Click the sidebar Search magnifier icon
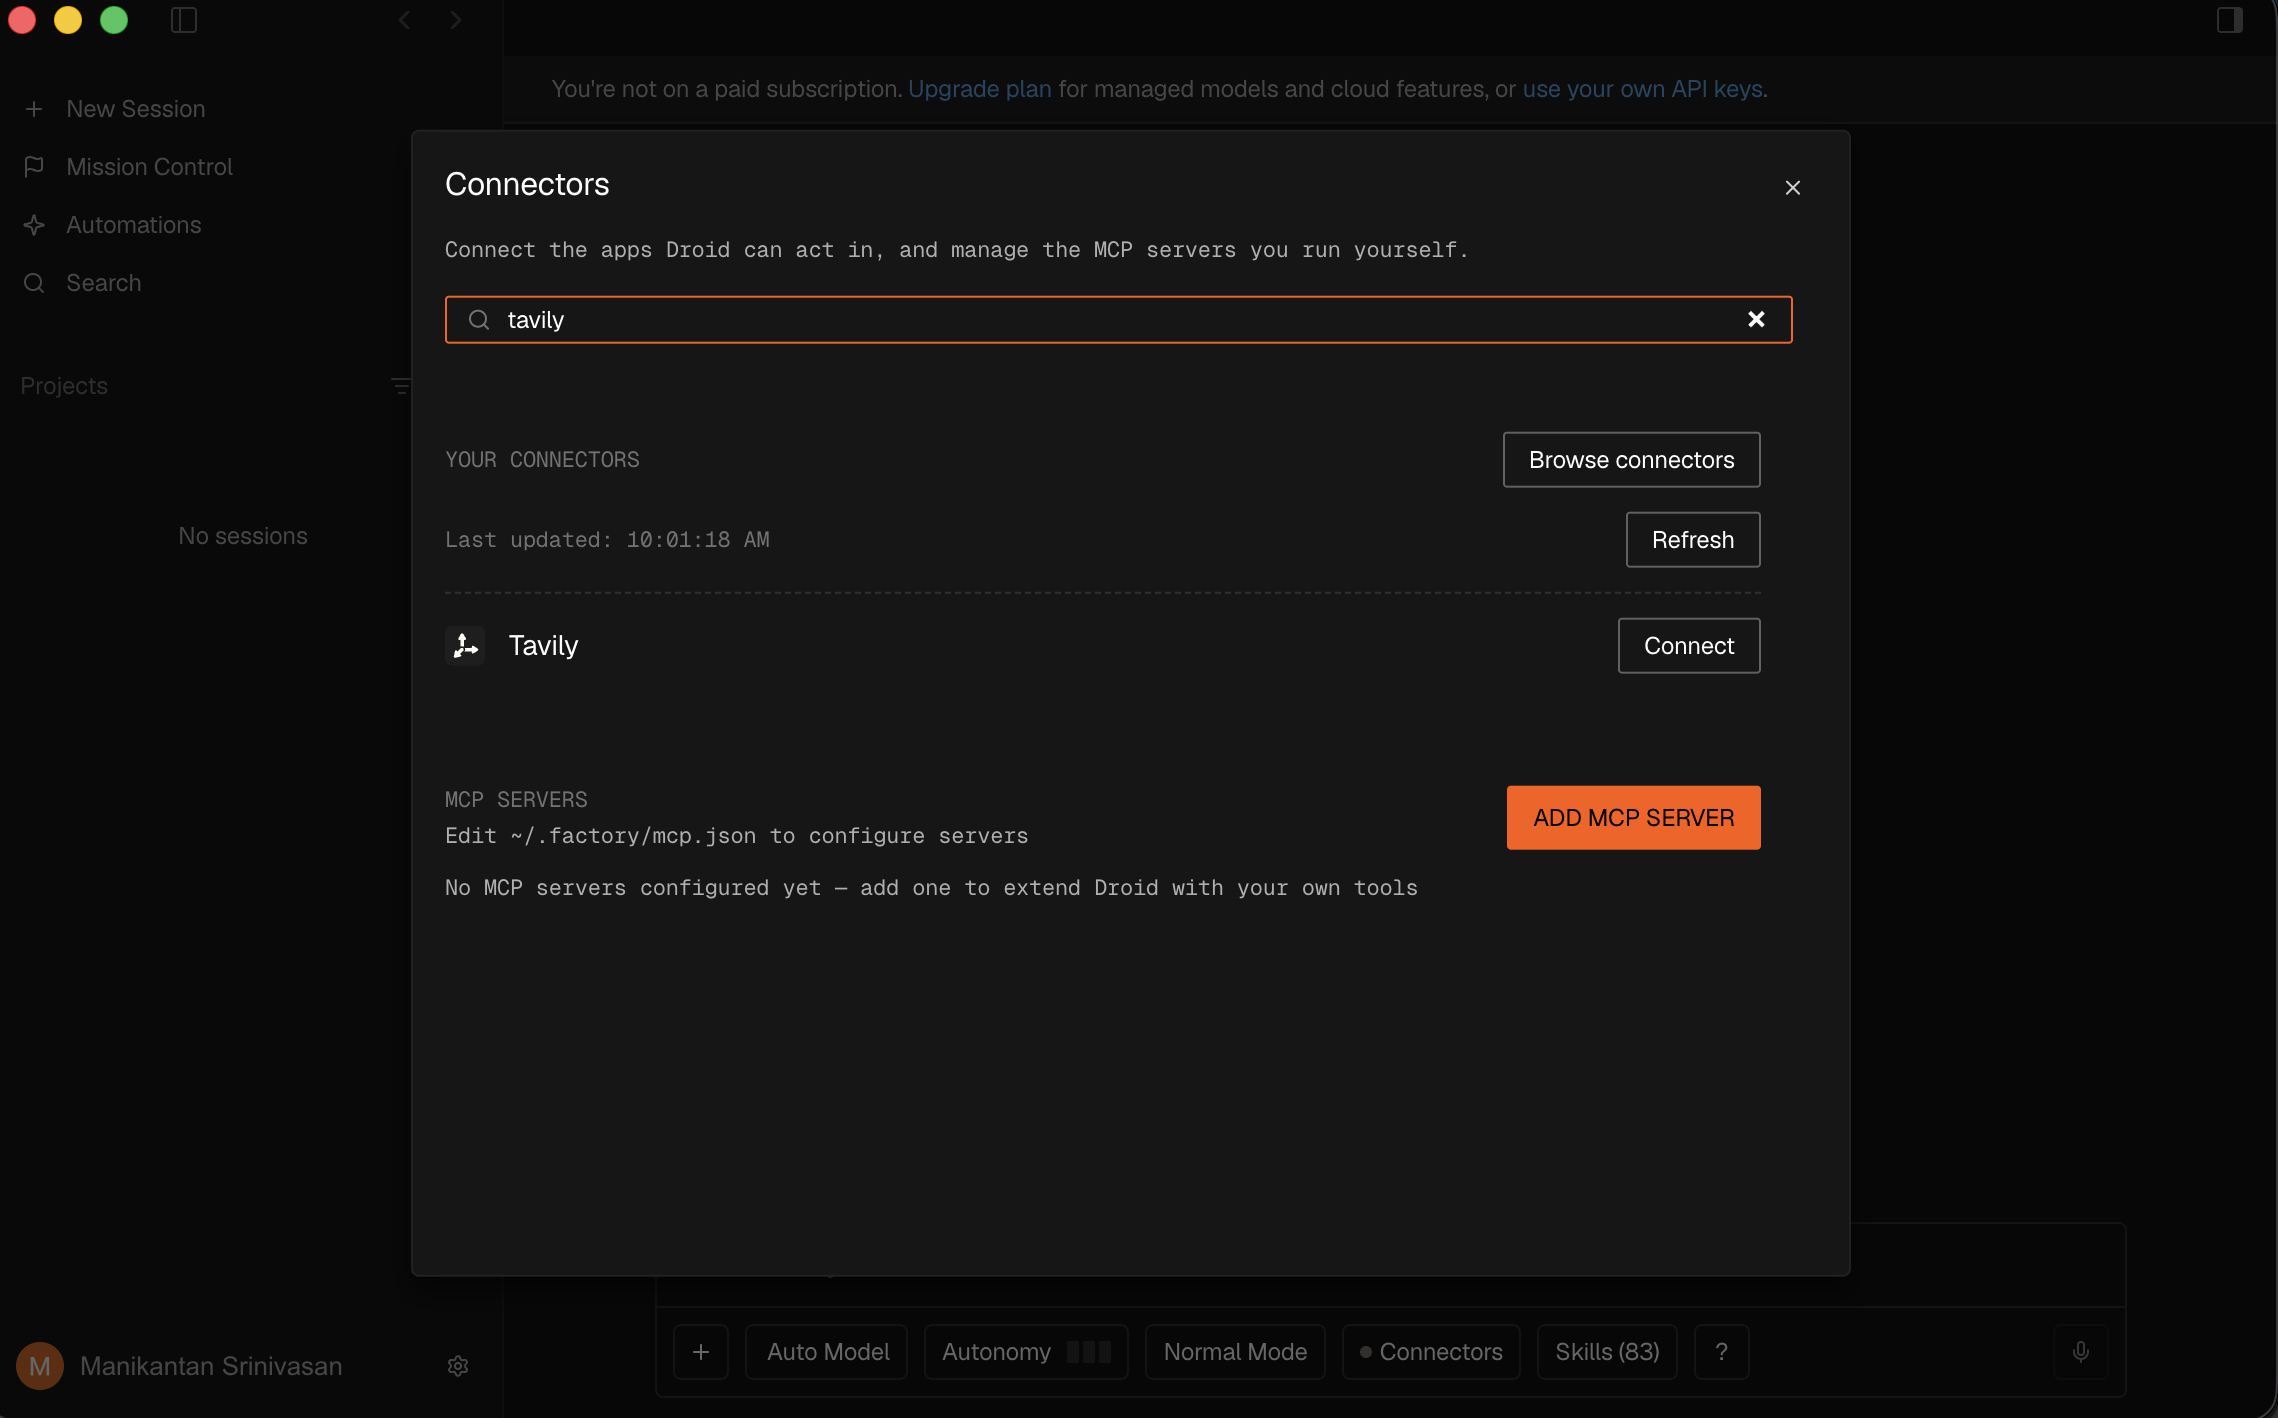 pos(34,283)
